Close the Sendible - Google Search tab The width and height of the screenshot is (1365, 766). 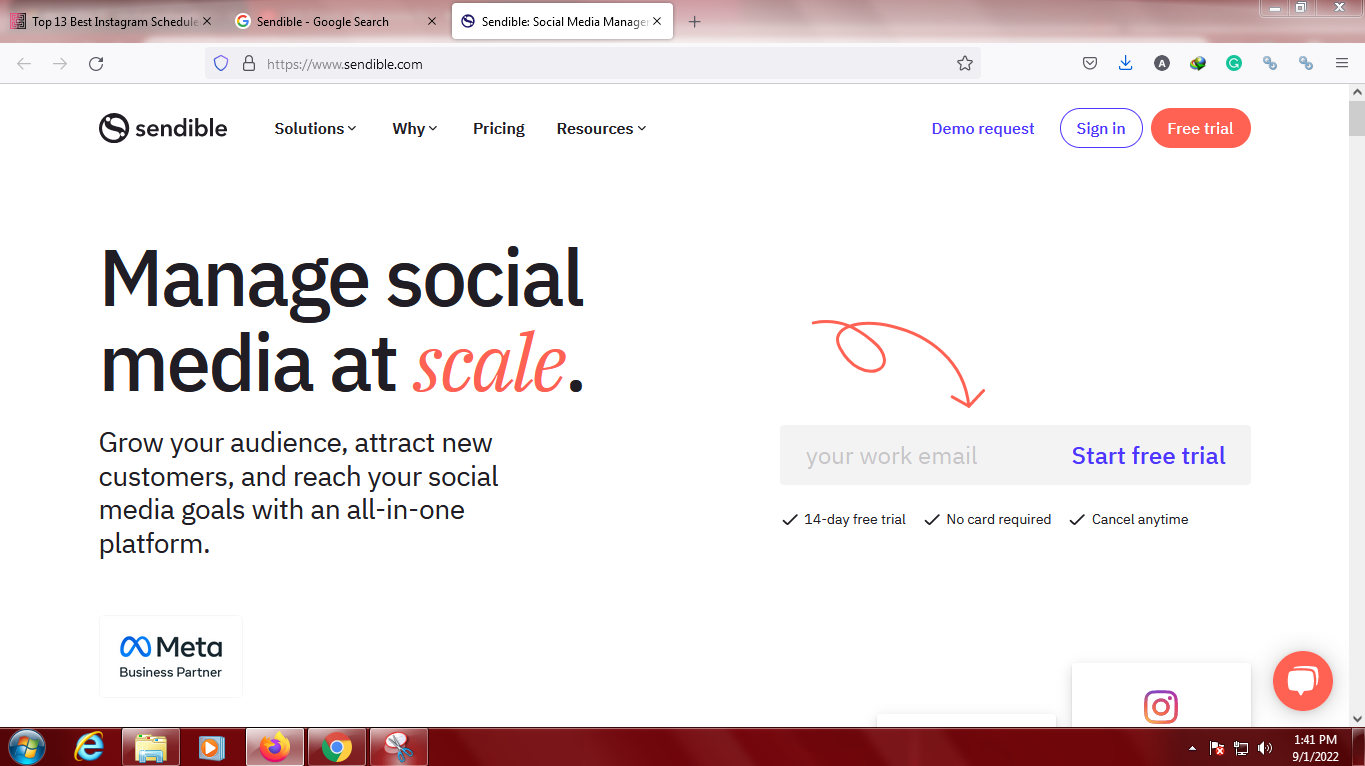point(432,21)
